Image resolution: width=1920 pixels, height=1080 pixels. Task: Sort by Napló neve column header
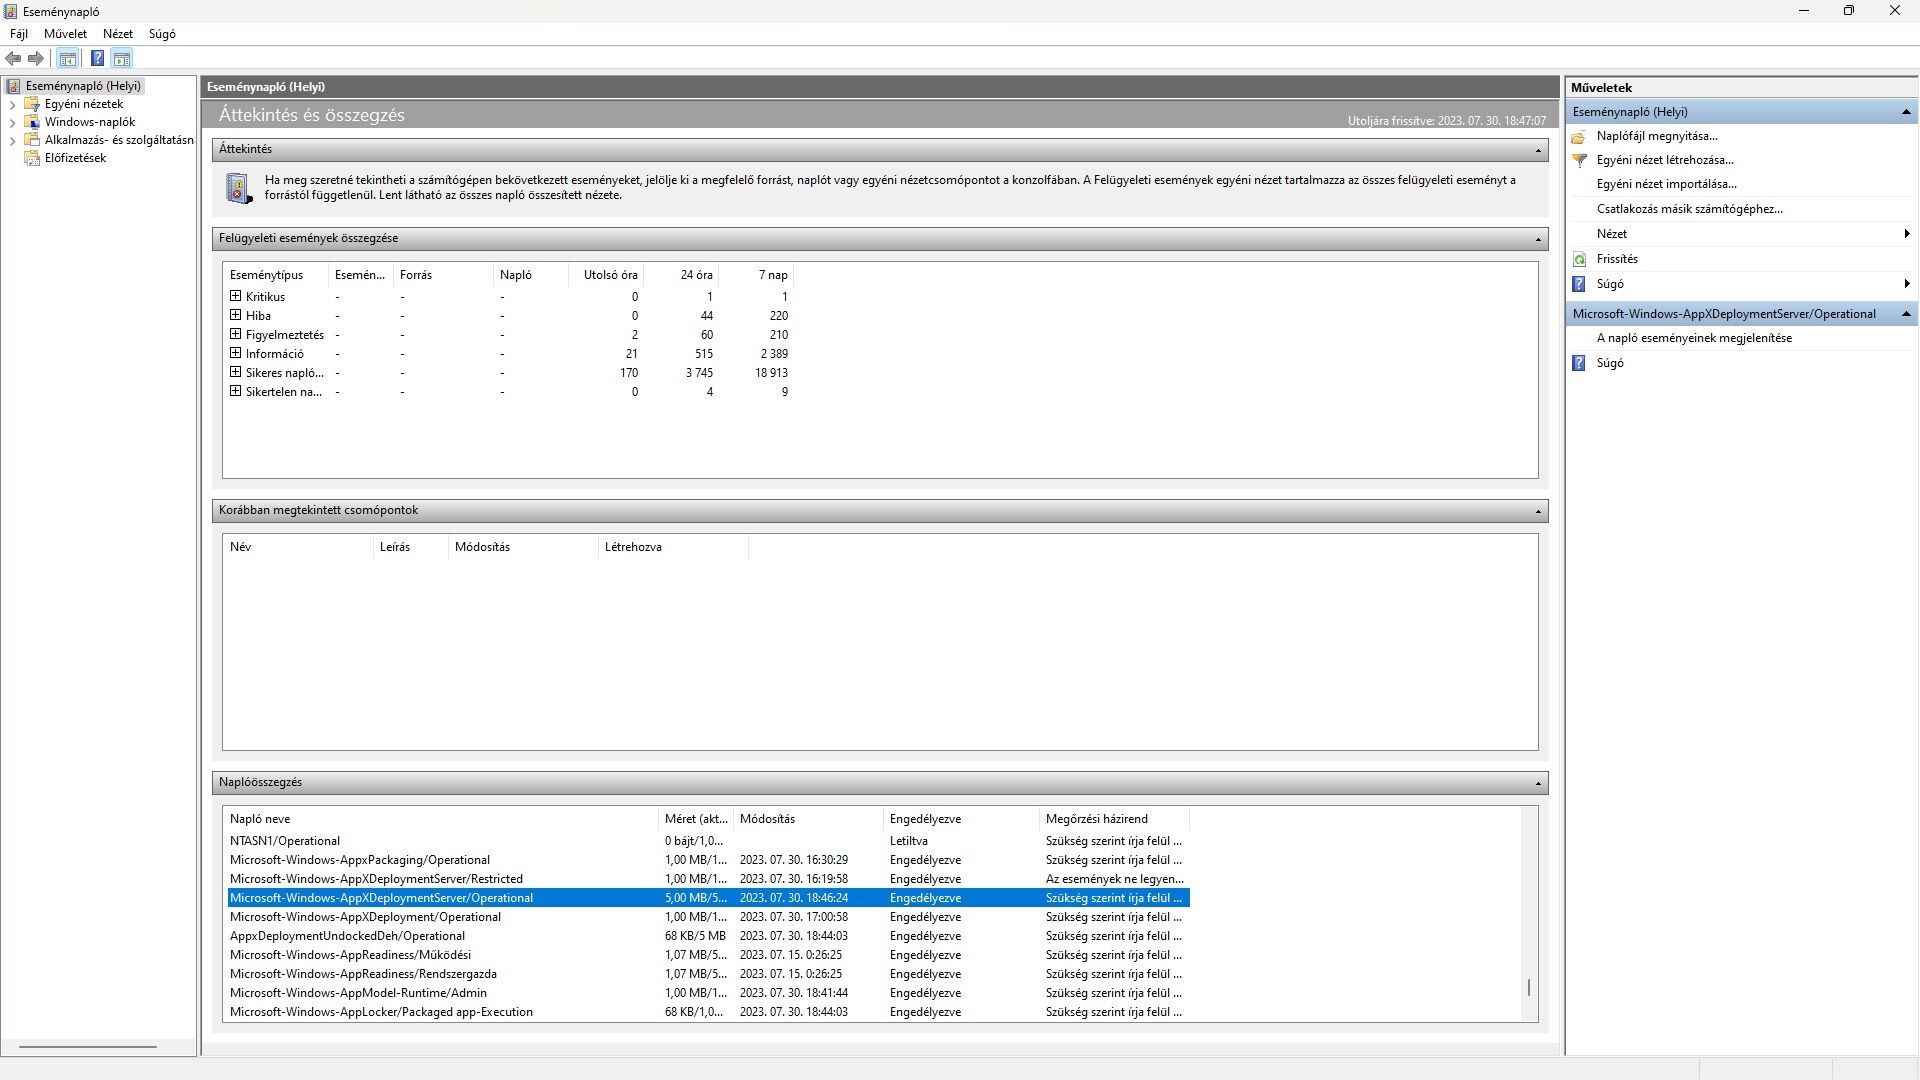[x=440, y=819]
